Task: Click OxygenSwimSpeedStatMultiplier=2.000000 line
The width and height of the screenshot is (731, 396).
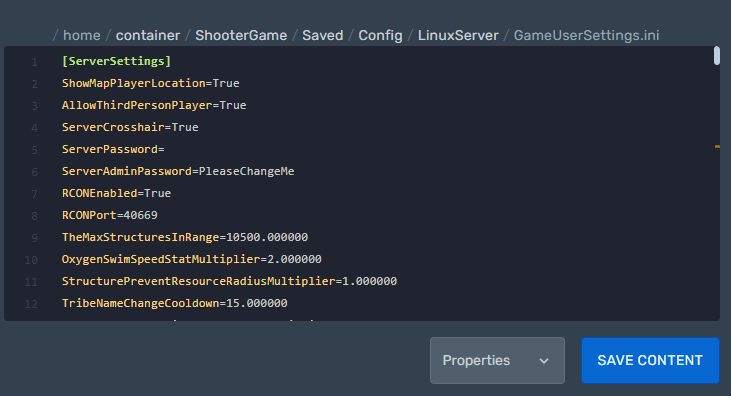Action: [x=192, y=259]
